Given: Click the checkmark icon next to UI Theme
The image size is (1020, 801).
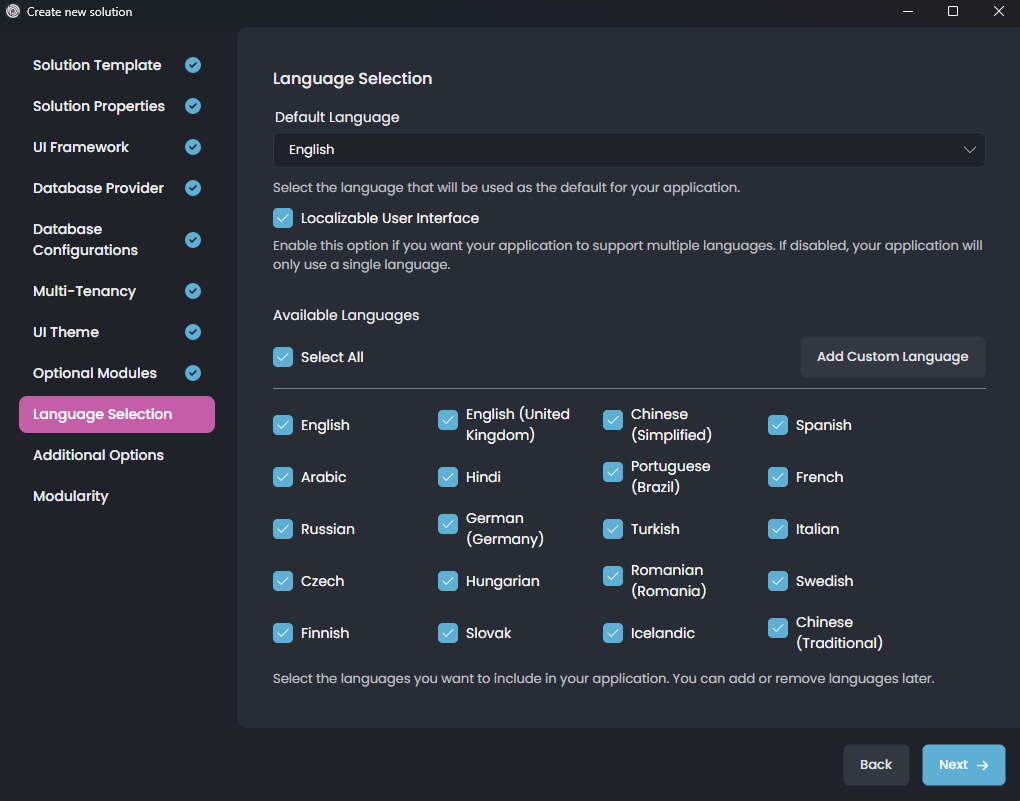Looking at the screenshot, I should pyautogui.click(x=192, y=332).
